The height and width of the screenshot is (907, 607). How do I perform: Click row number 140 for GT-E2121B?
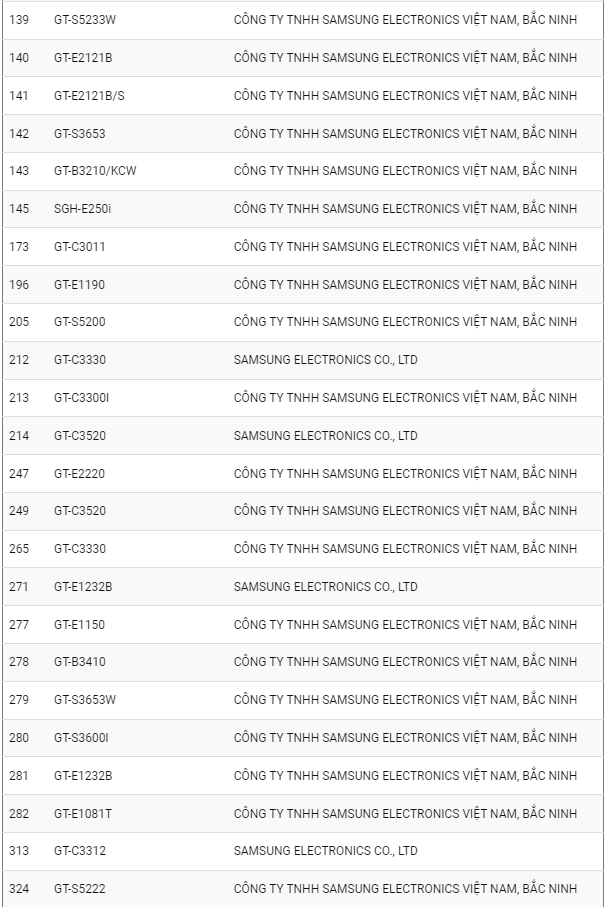[x=19, y=58]
